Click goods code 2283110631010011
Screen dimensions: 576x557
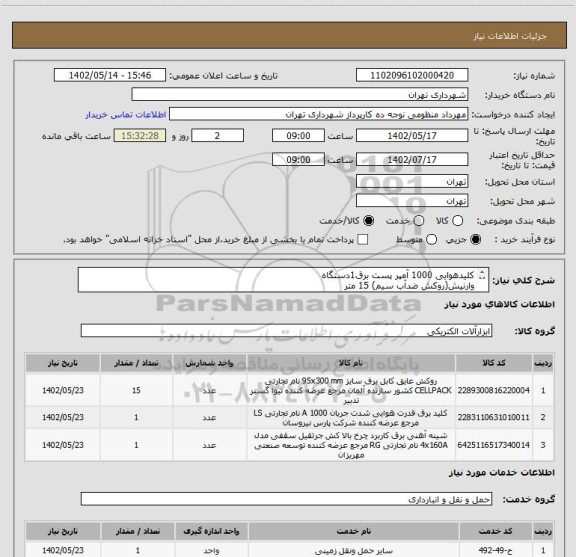[494, 417]
